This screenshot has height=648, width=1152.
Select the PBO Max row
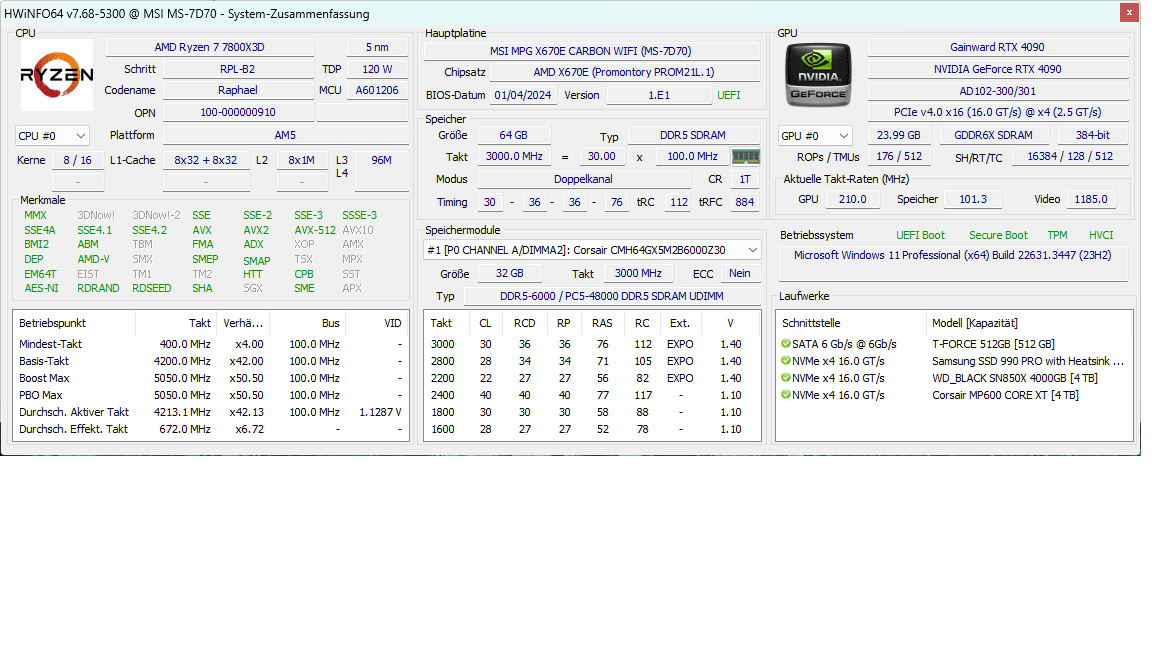(211, 395)
